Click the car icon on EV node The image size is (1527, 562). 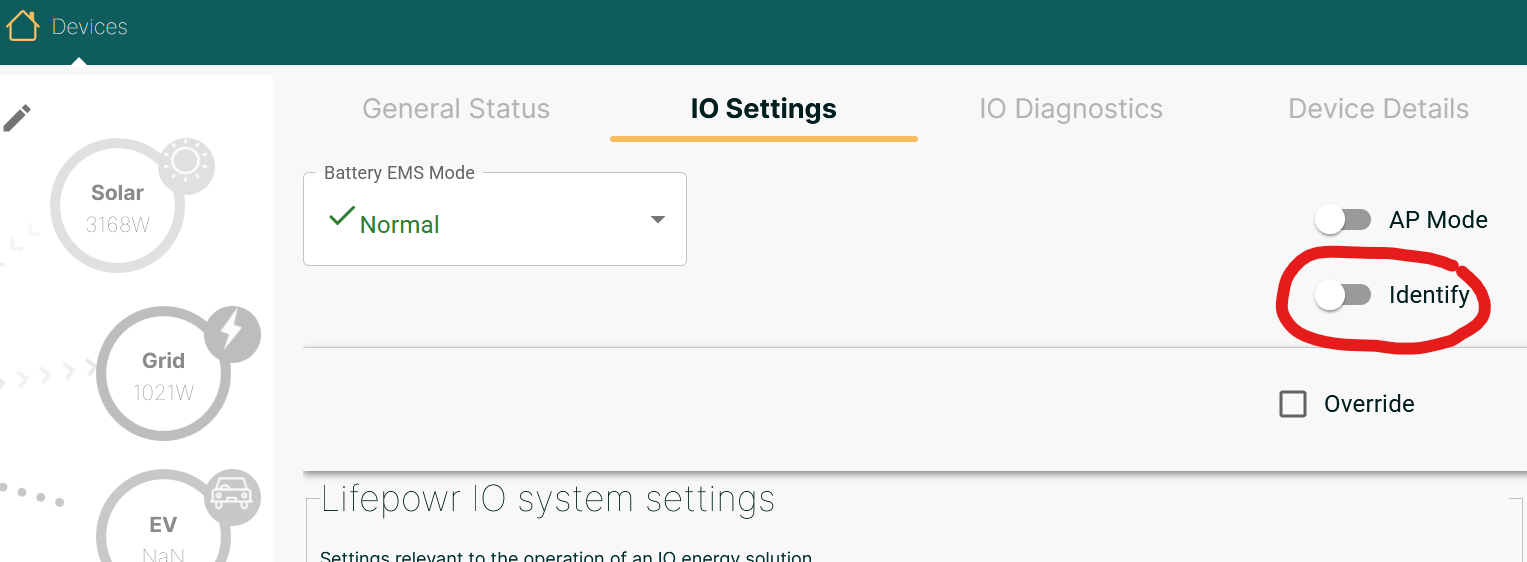(232, 495)
